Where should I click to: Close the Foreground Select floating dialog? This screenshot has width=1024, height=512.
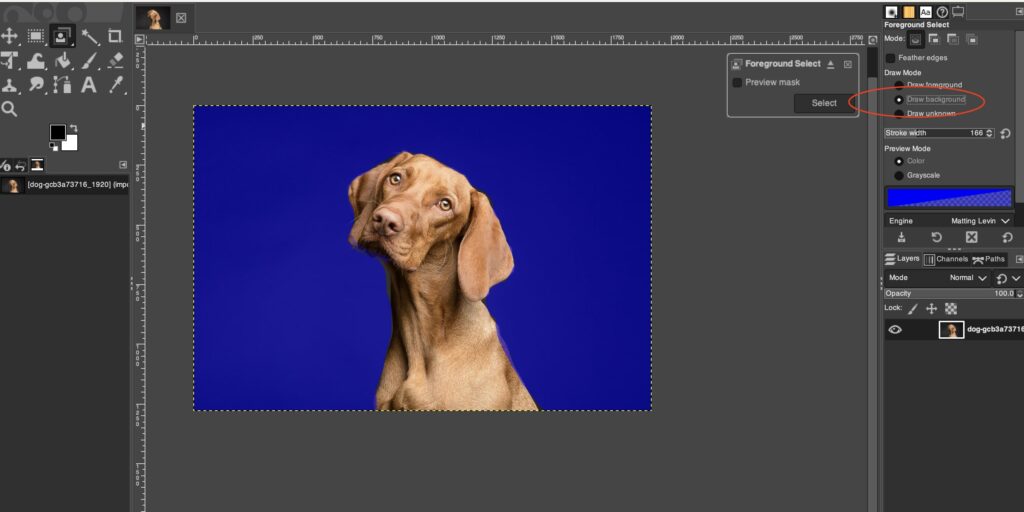848,64
